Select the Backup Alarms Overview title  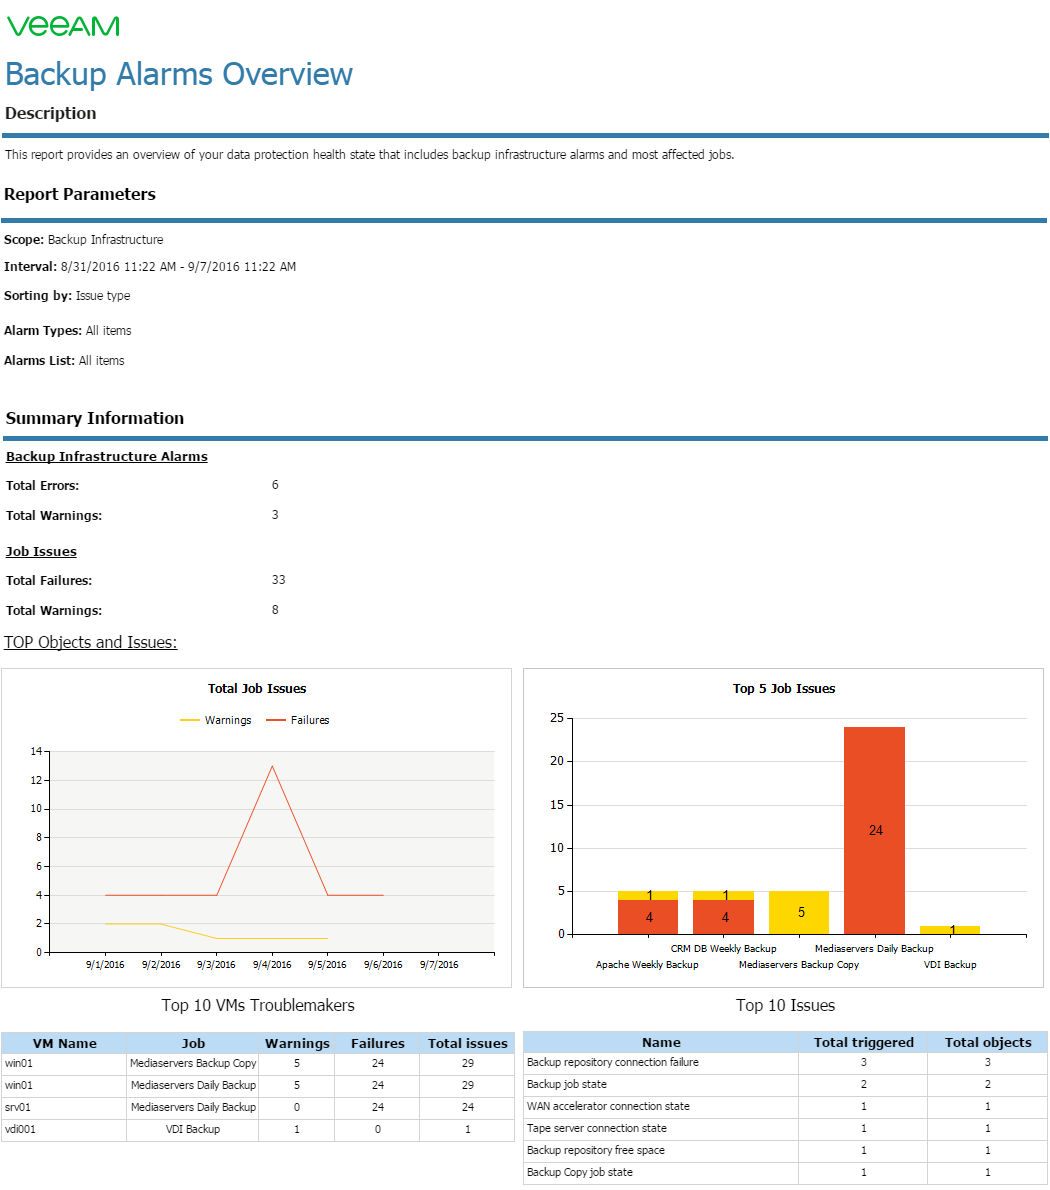pos(179,74)
